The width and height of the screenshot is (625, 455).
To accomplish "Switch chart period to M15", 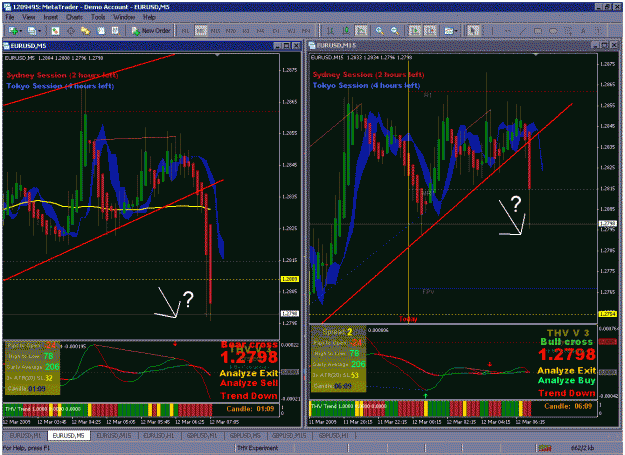I will tap(215, 31).
